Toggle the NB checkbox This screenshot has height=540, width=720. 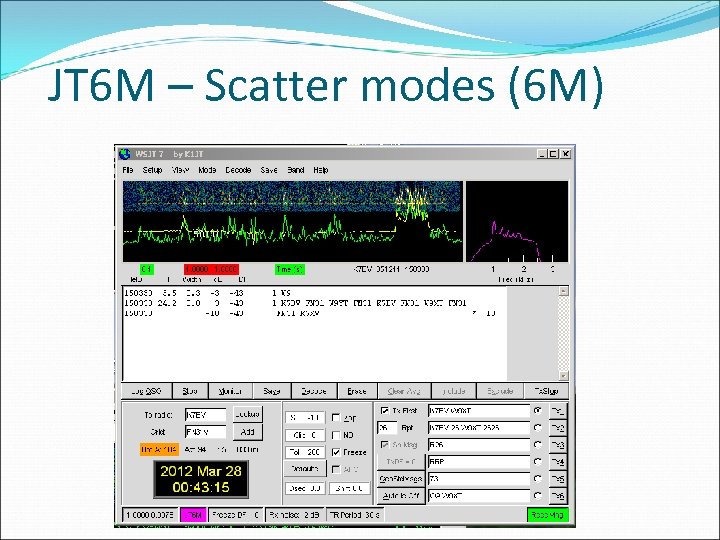click(x=336, y=435)
